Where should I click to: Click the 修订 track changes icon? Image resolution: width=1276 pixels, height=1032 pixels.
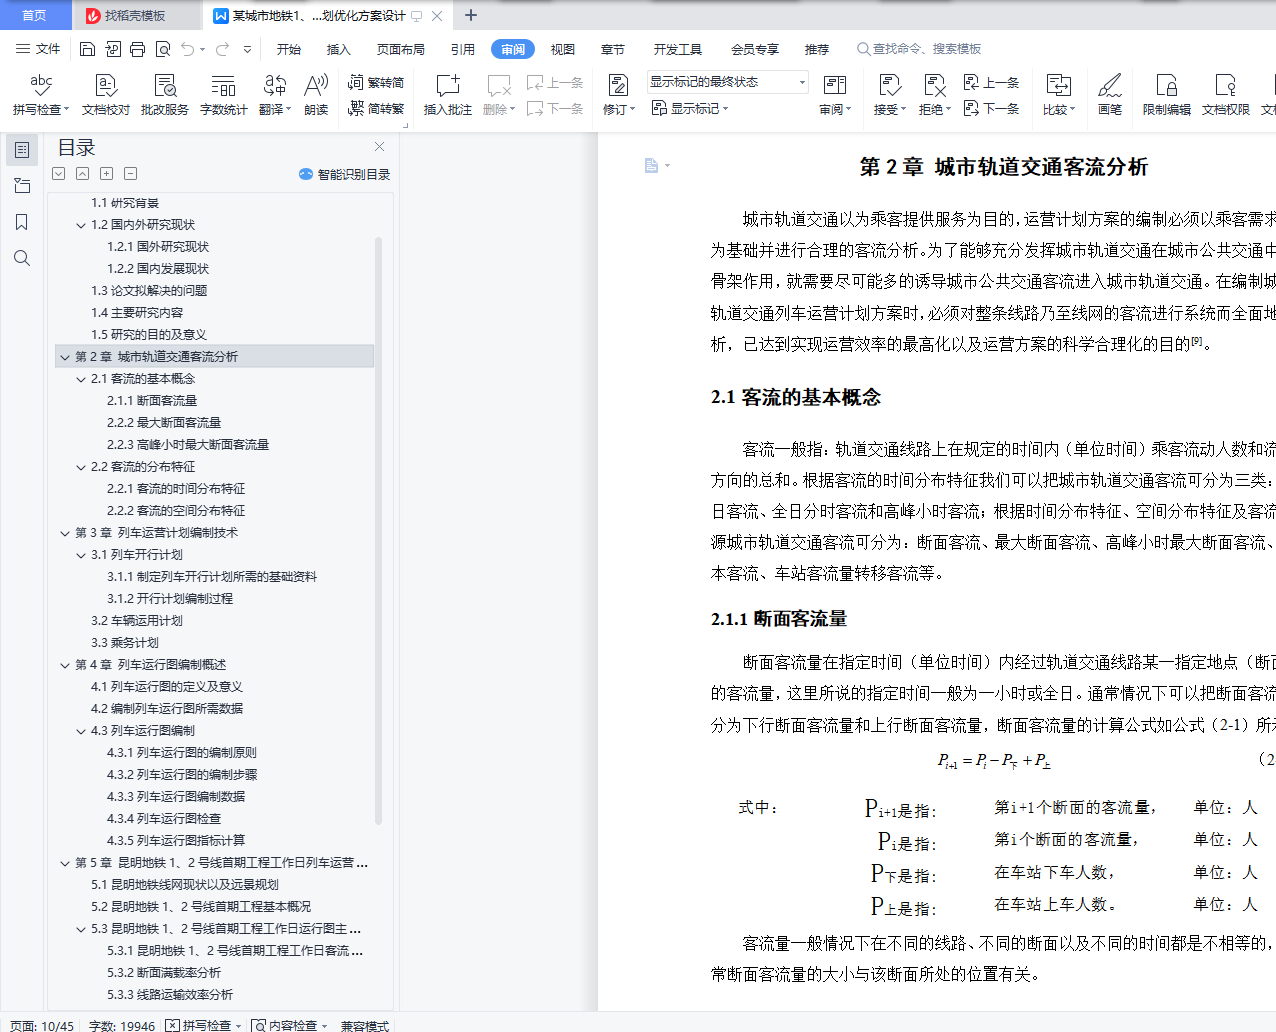[618, 85]
